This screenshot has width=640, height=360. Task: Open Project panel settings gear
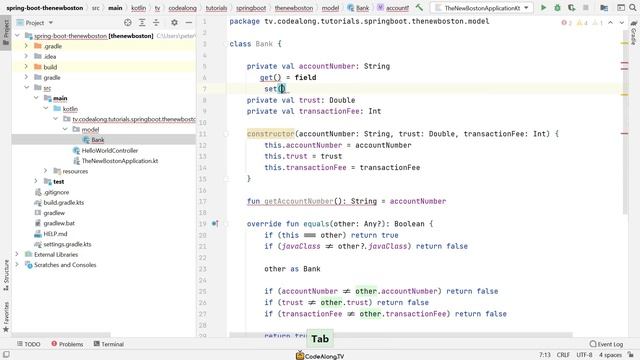point(174,23)
